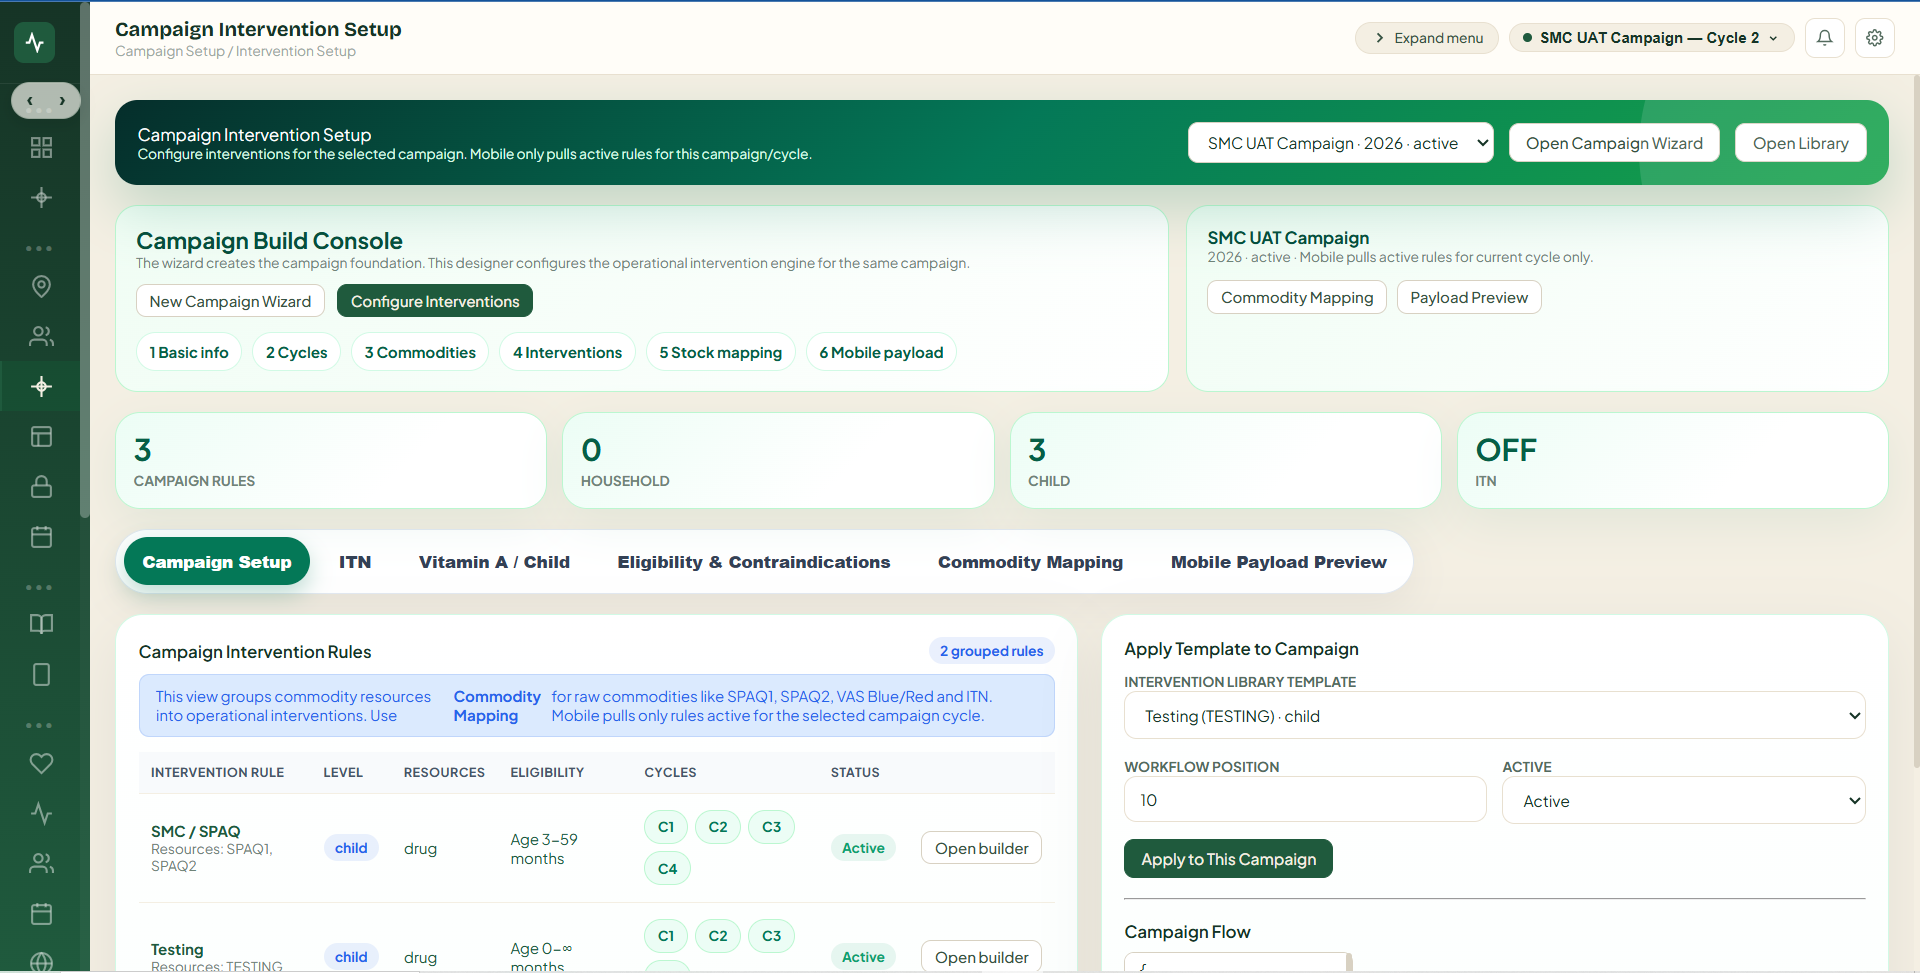Click the C1 cycle chip in the SMC / SPAQ row

click(x=666, y=827)
